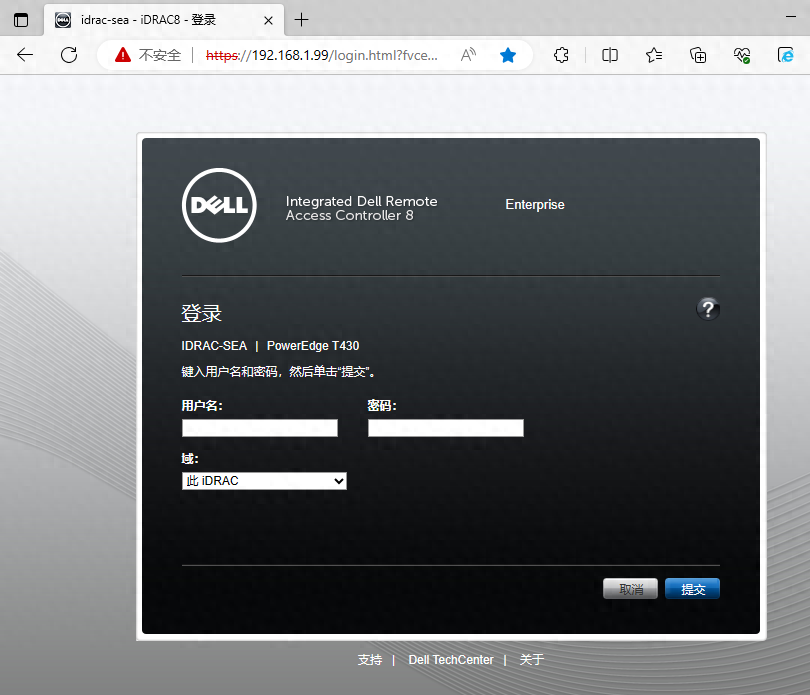Click the Read aloud icon
The width and height of the screenshot is (810, 695).
point(468,56)
